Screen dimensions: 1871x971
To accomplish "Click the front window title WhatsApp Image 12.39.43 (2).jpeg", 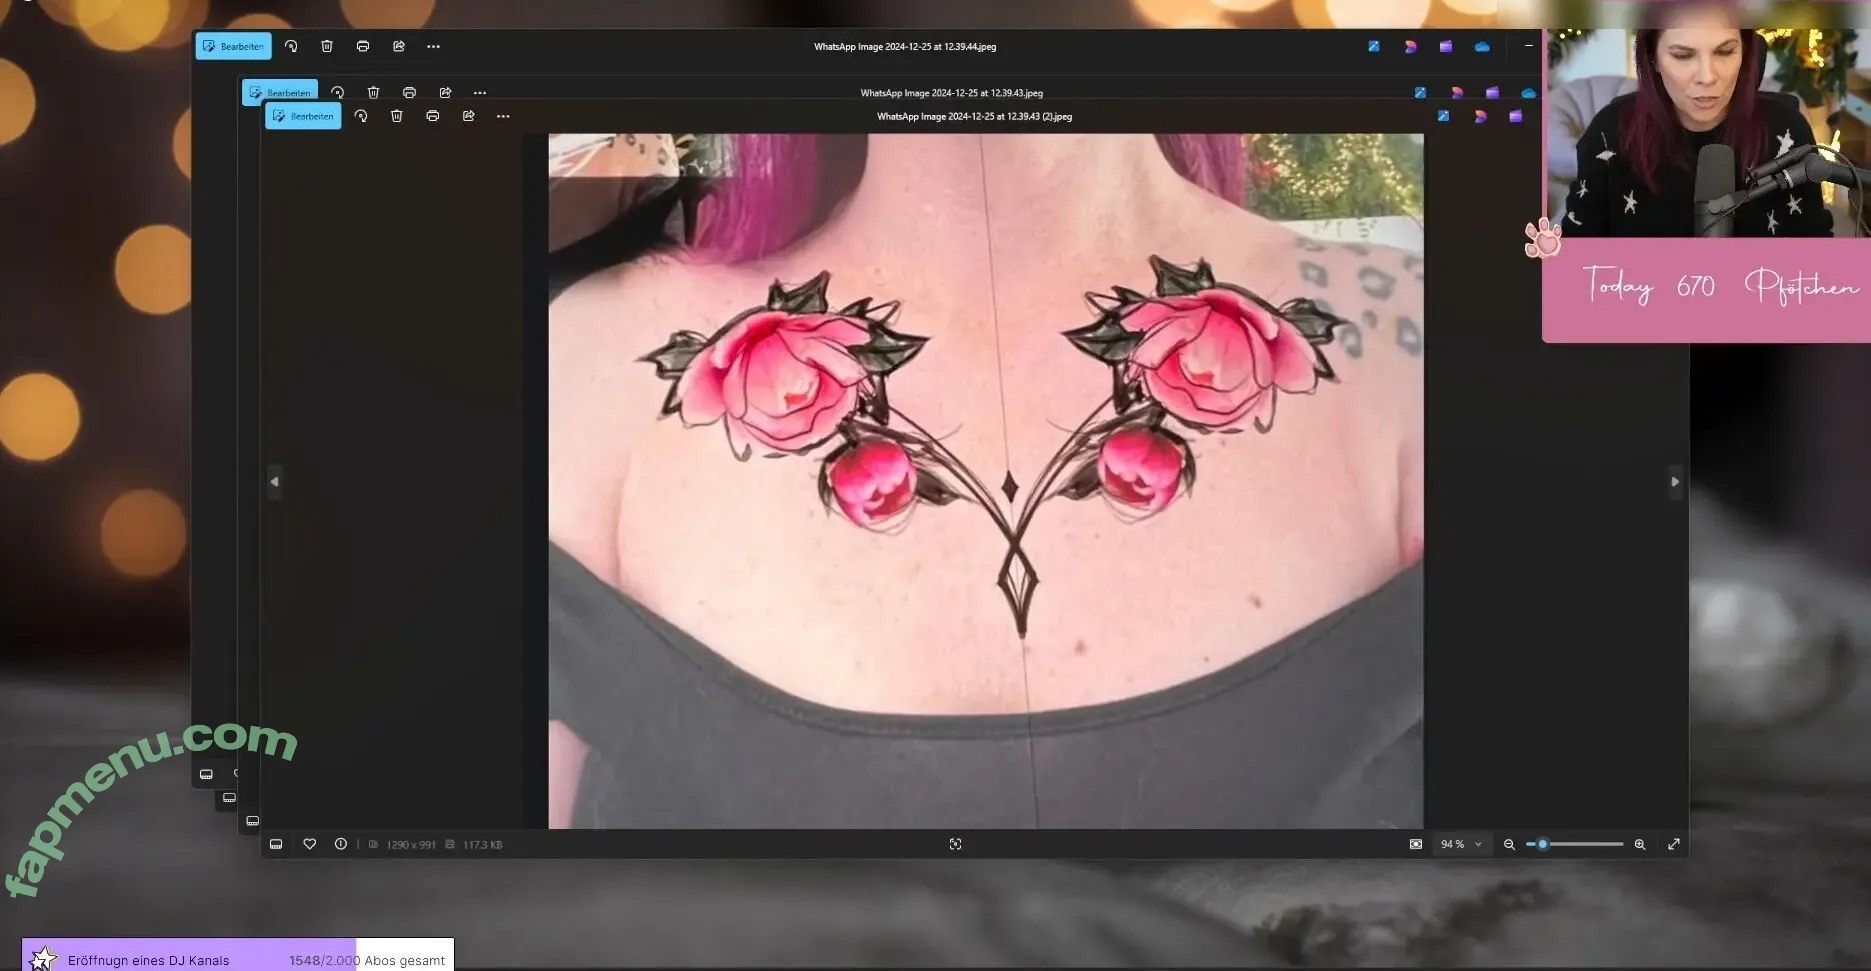I will tap(974, 116).
